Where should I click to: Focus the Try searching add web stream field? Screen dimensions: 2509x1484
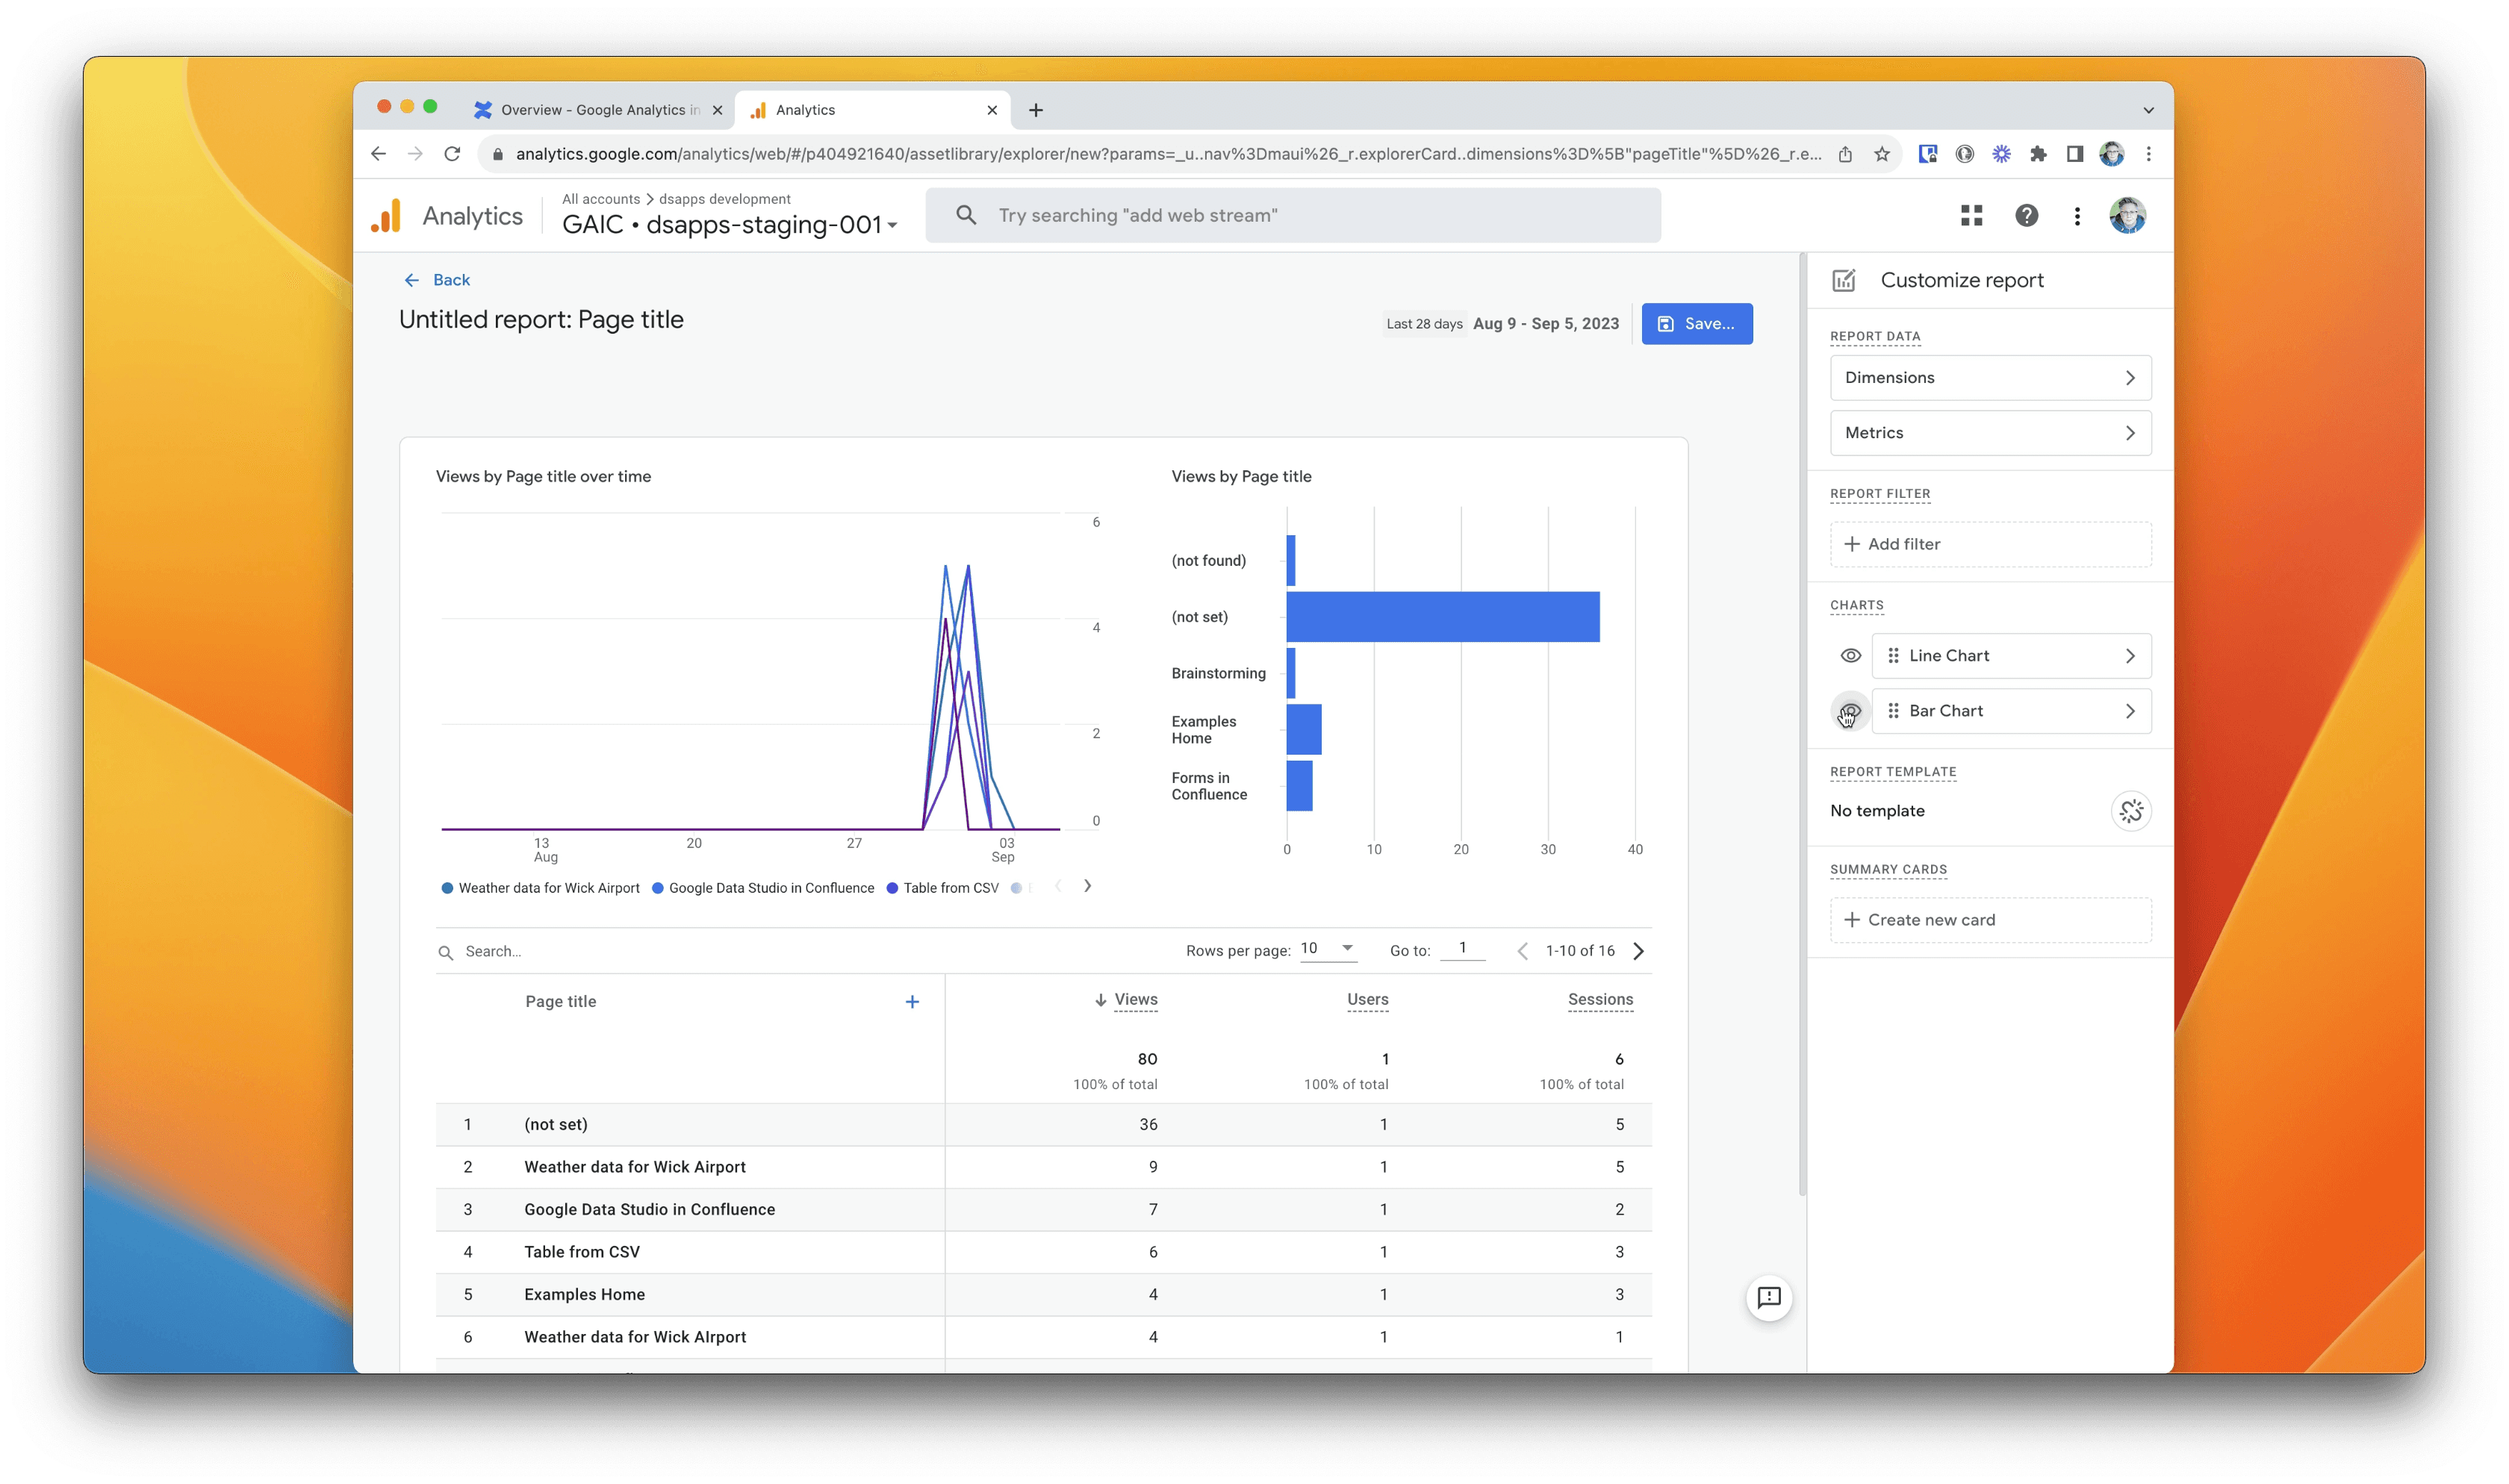(1292, 216)
